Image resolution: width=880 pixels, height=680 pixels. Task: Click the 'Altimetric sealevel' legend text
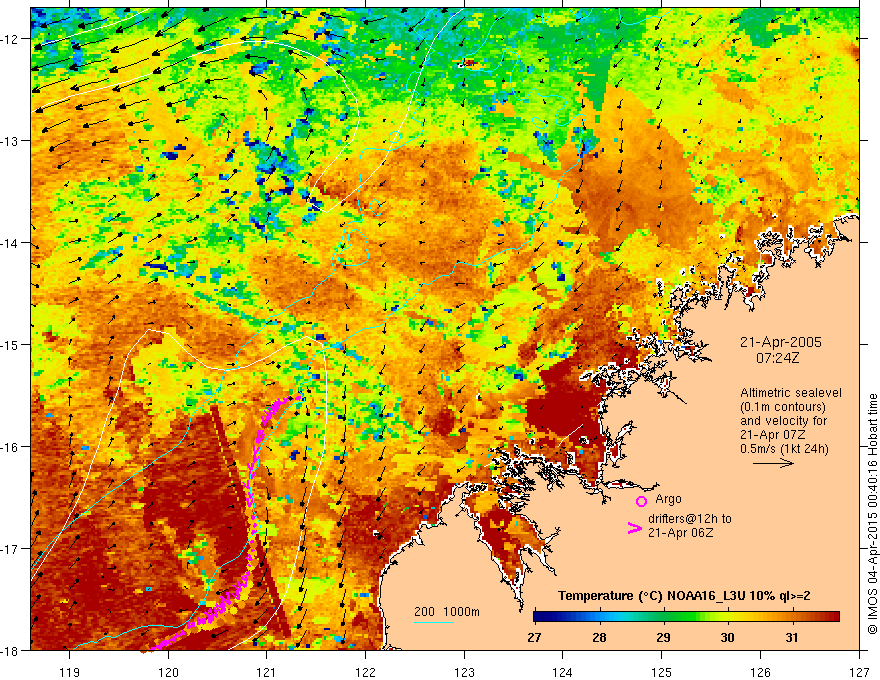791,393
